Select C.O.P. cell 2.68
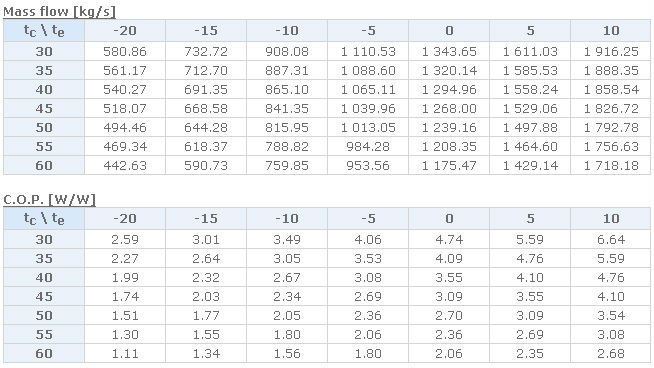 click(x=611, y=353)
